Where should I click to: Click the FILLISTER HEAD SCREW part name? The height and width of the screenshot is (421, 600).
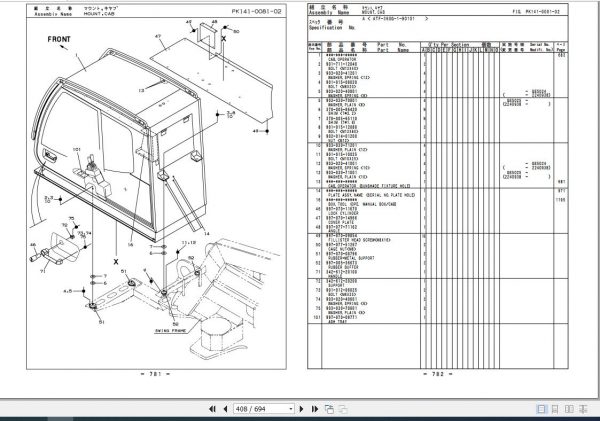click(359, 240)
